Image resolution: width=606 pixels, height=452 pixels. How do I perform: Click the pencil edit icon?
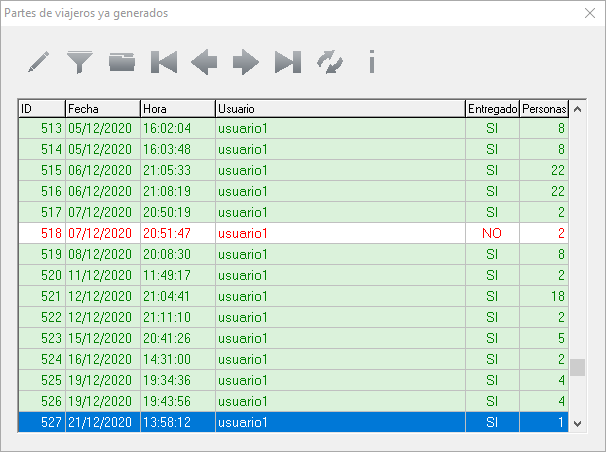[x=39, y=63]
